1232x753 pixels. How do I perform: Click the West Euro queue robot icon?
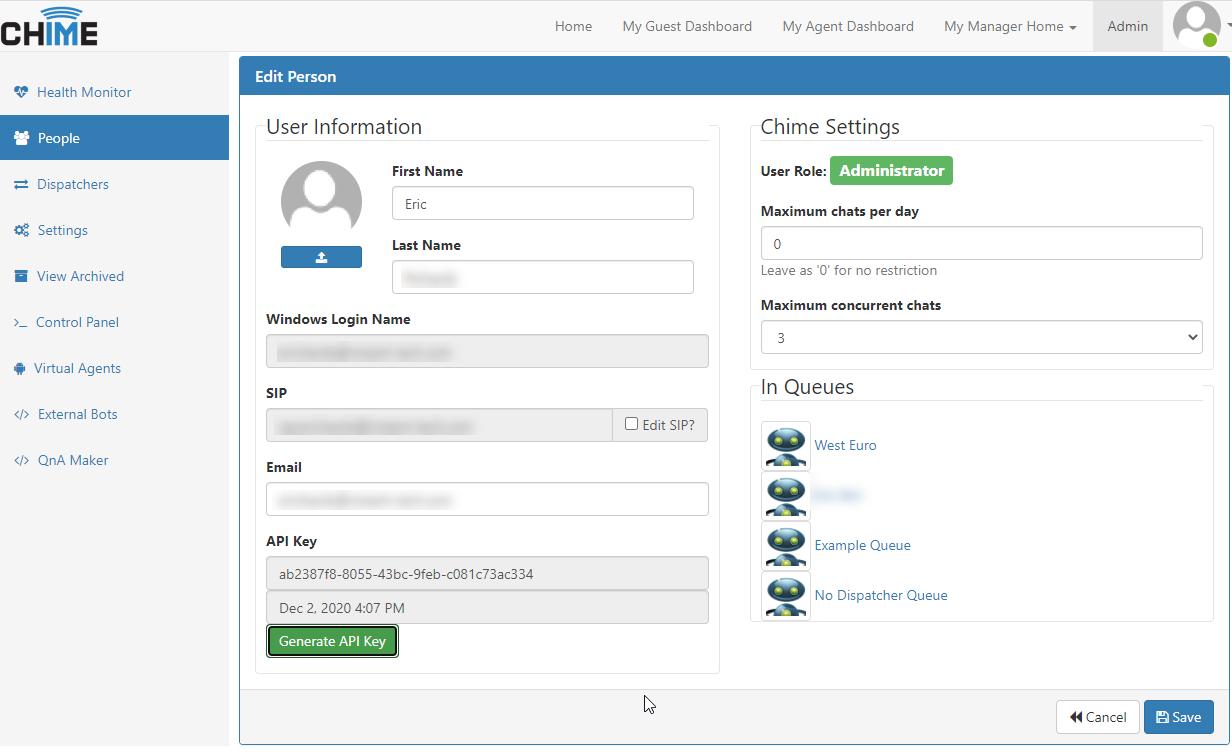click(x=786, y=445)
